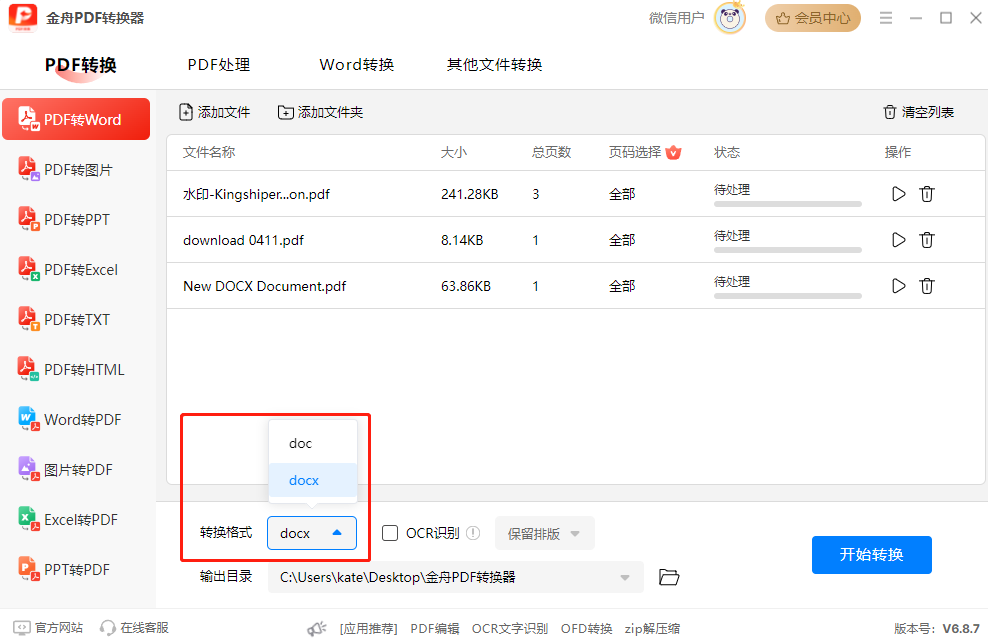Screen dimensions: 988x643
Task: Click progress bar of download 0411.pdf
Action: (788, 250)
